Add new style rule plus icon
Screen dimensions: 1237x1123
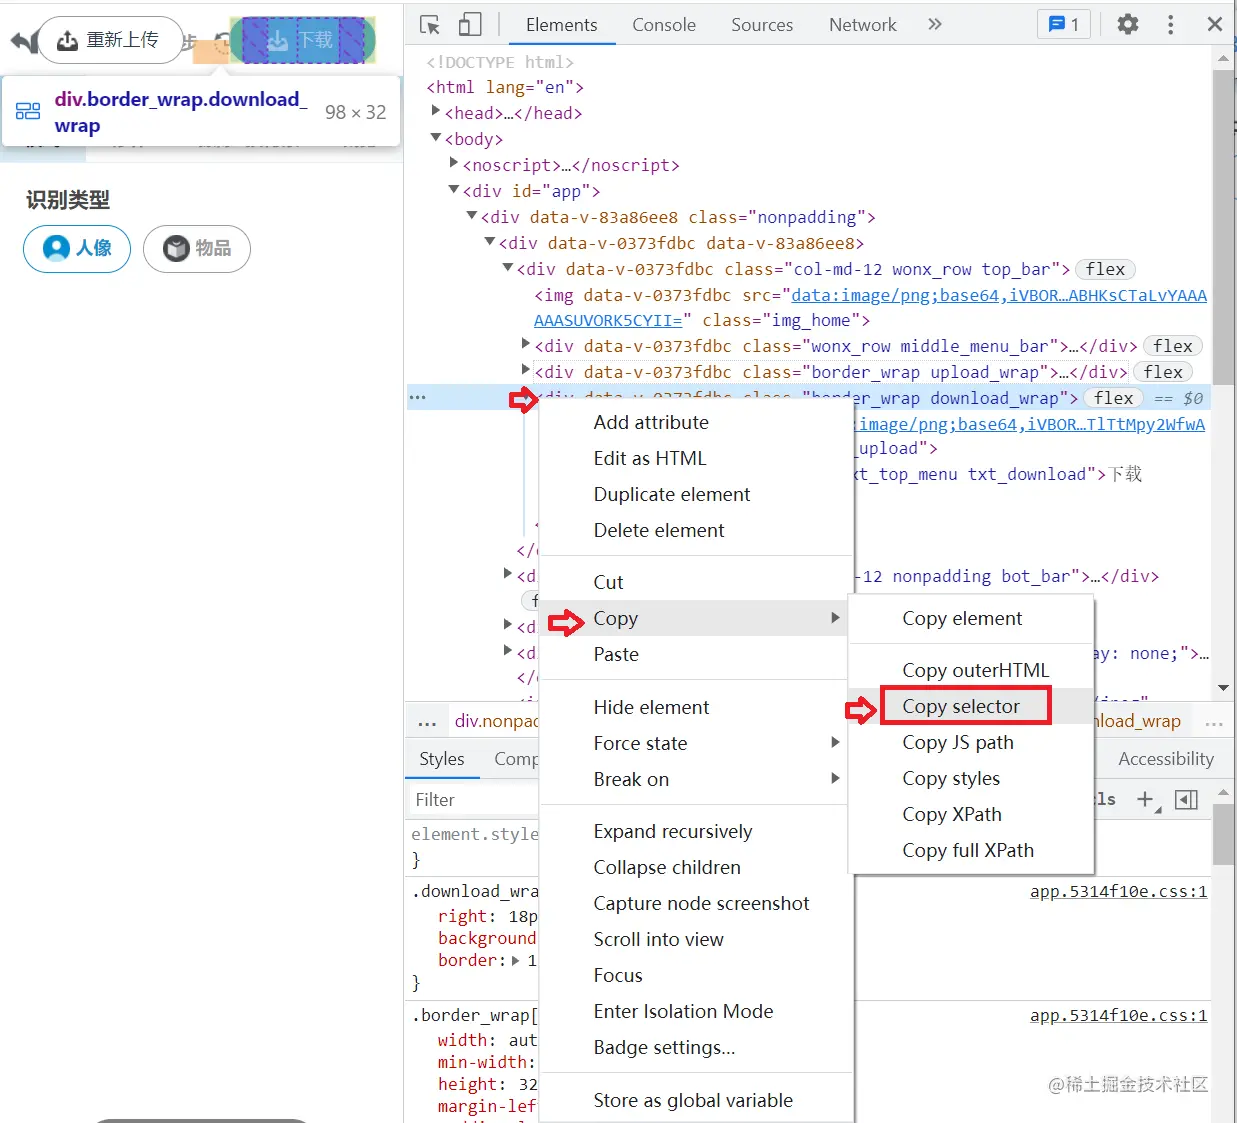pyautogui.click(x=1147, y=799)
